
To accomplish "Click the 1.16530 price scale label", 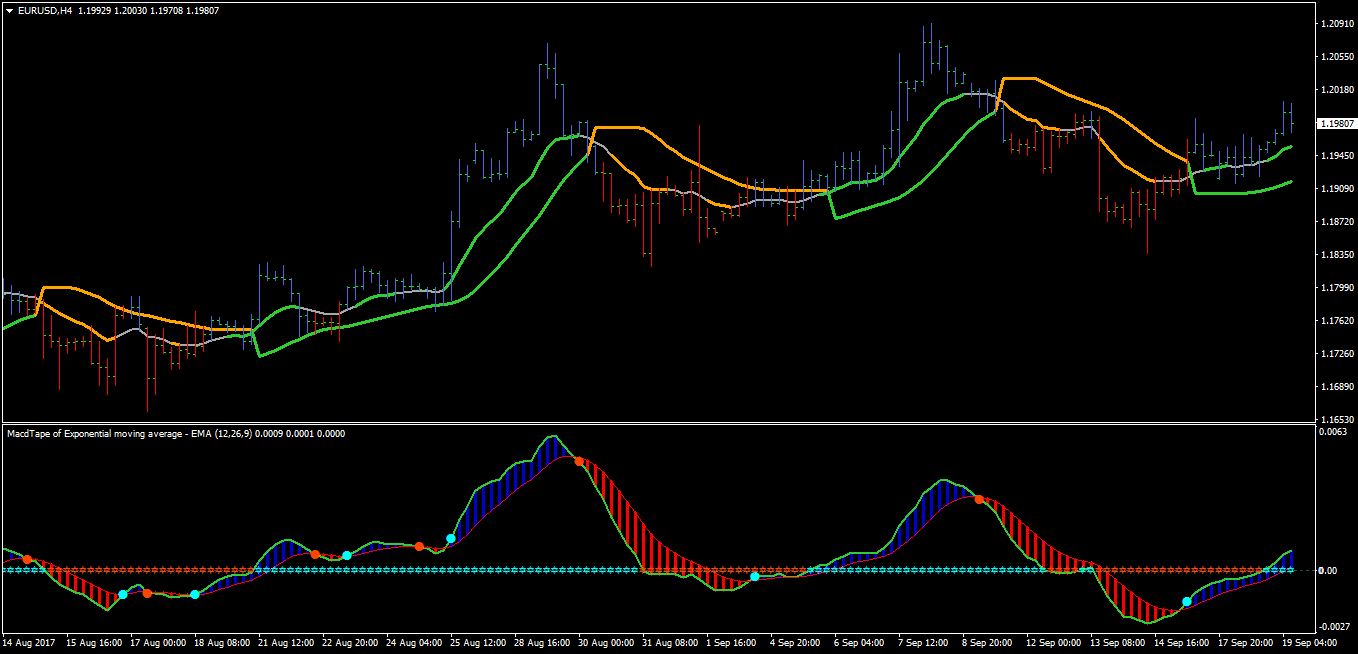I will (1337, 419).
